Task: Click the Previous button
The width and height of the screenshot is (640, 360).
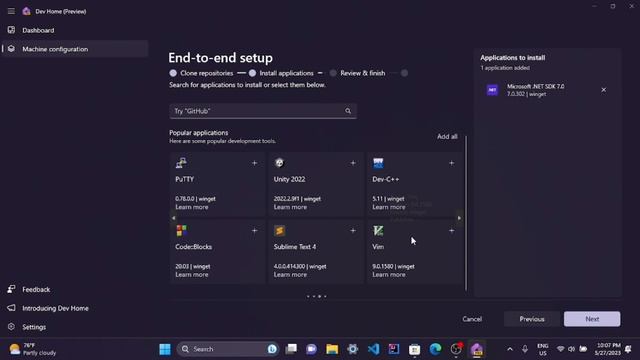Action: pos(531,319)
